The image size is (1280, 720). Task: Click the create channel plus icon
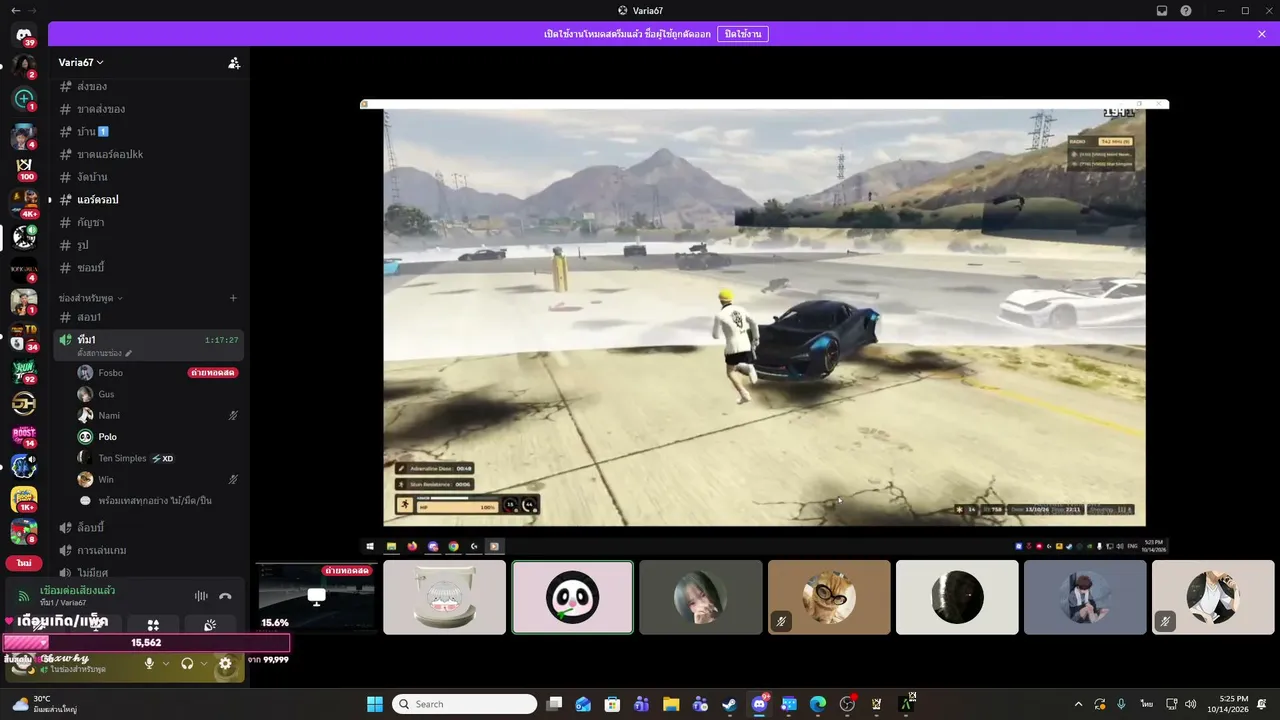click(233, 298)
